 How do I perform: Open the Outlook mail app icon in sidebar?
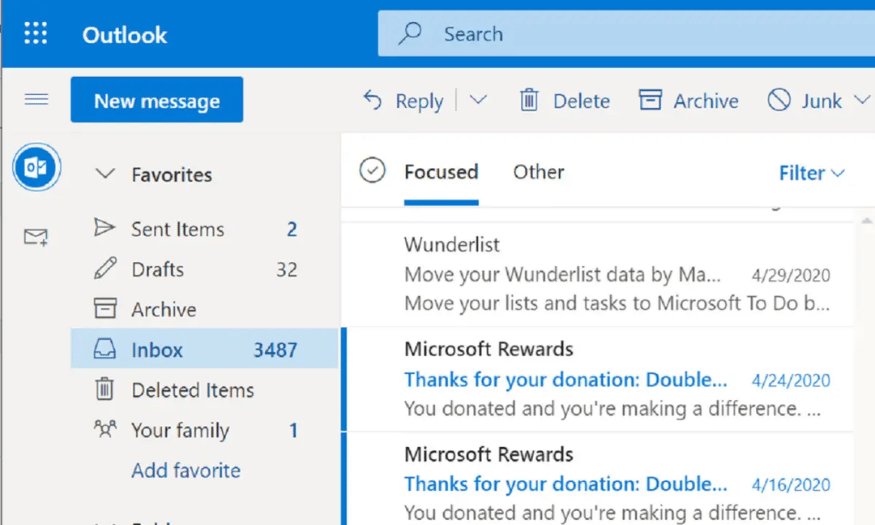pos(37,167)
